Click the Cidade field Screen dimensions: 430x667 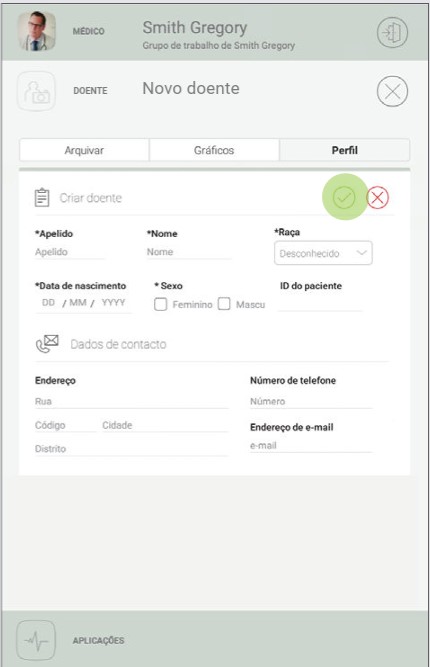[x=165, y=425]
